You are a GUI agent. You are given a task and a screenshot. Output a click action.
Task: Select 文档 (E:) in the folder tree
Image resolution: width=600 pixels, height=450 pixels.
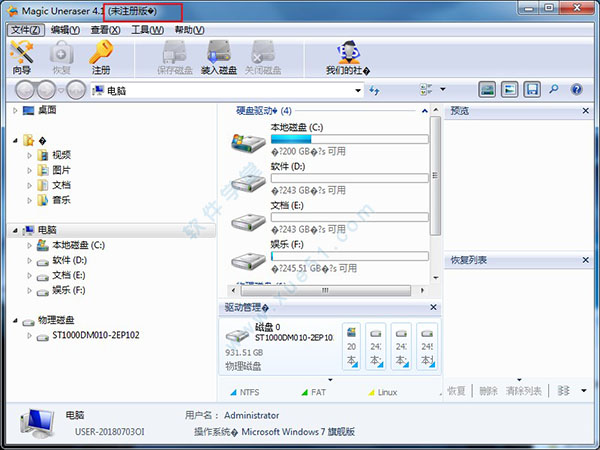coord(69,275)
